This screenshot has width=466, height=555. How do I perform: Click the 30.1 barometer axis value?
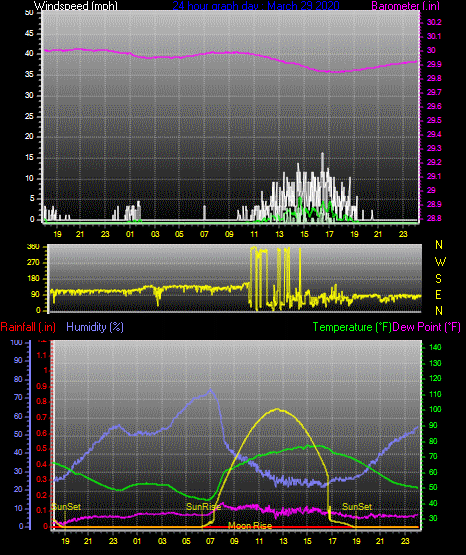click(x=434, y=36)
